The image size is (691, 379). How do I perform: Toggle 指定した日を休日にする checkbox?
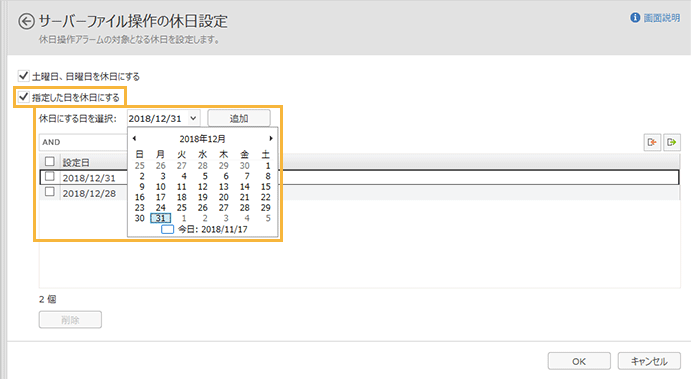click(24, 97)
